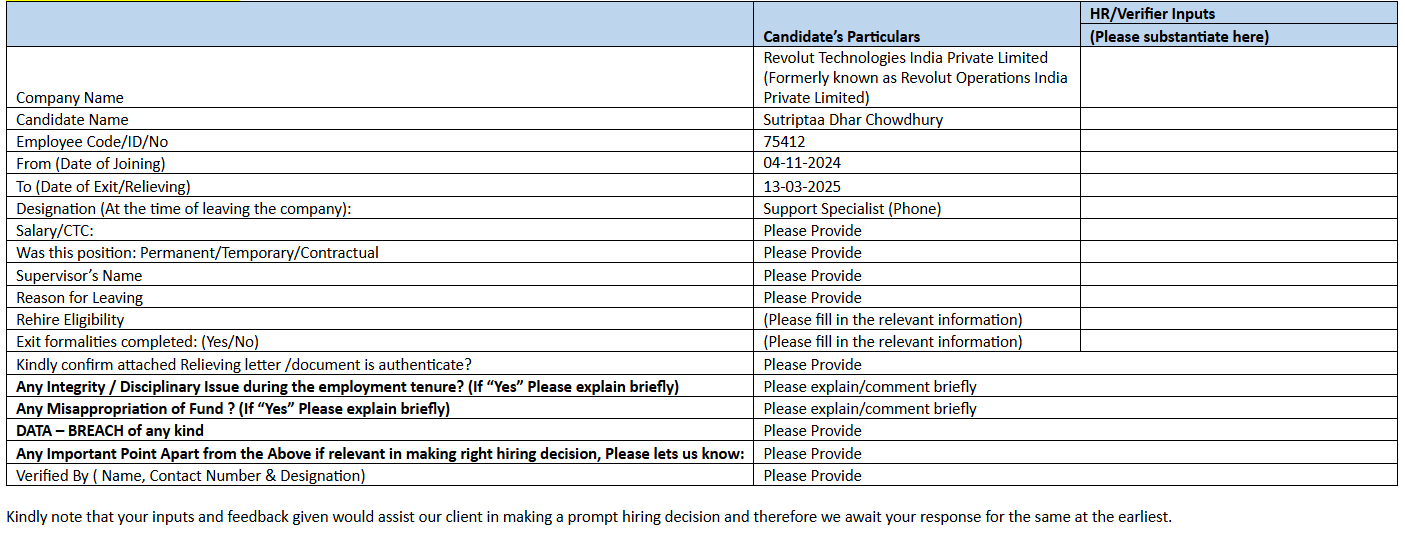Click the Misappropriation of Fund comment cell
Image resolution: width=1405 pixels, height=537 pixels.
coord(869,409)
